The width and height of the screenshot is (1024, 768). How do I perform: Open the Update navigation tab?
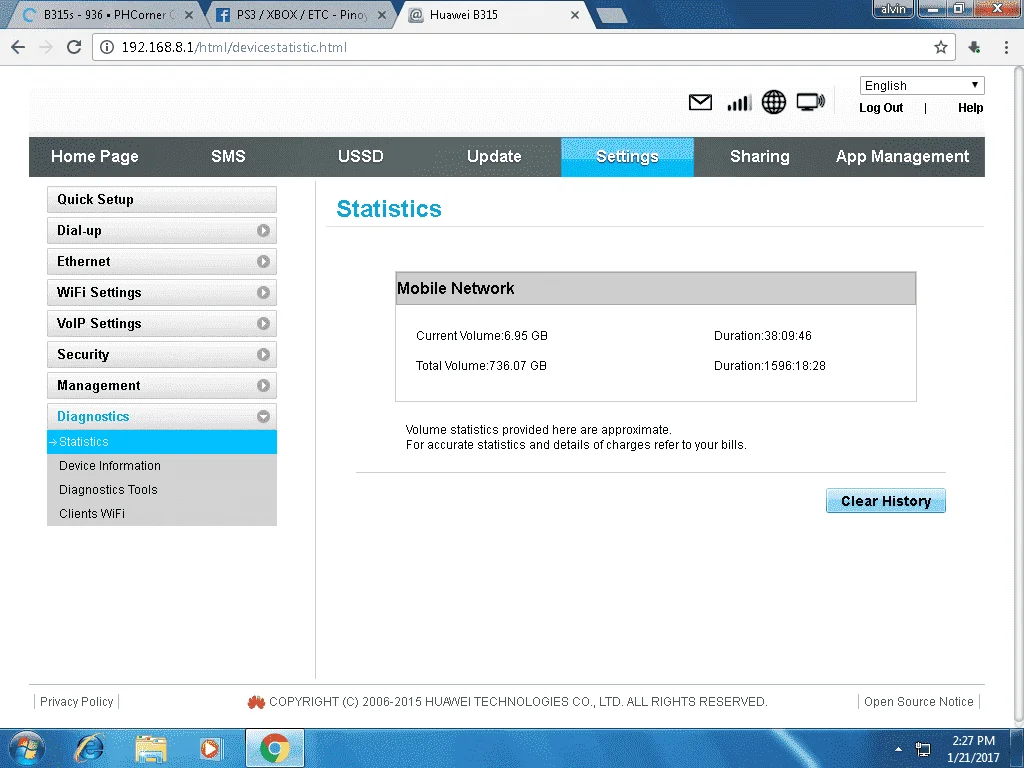tap(494, 157)
